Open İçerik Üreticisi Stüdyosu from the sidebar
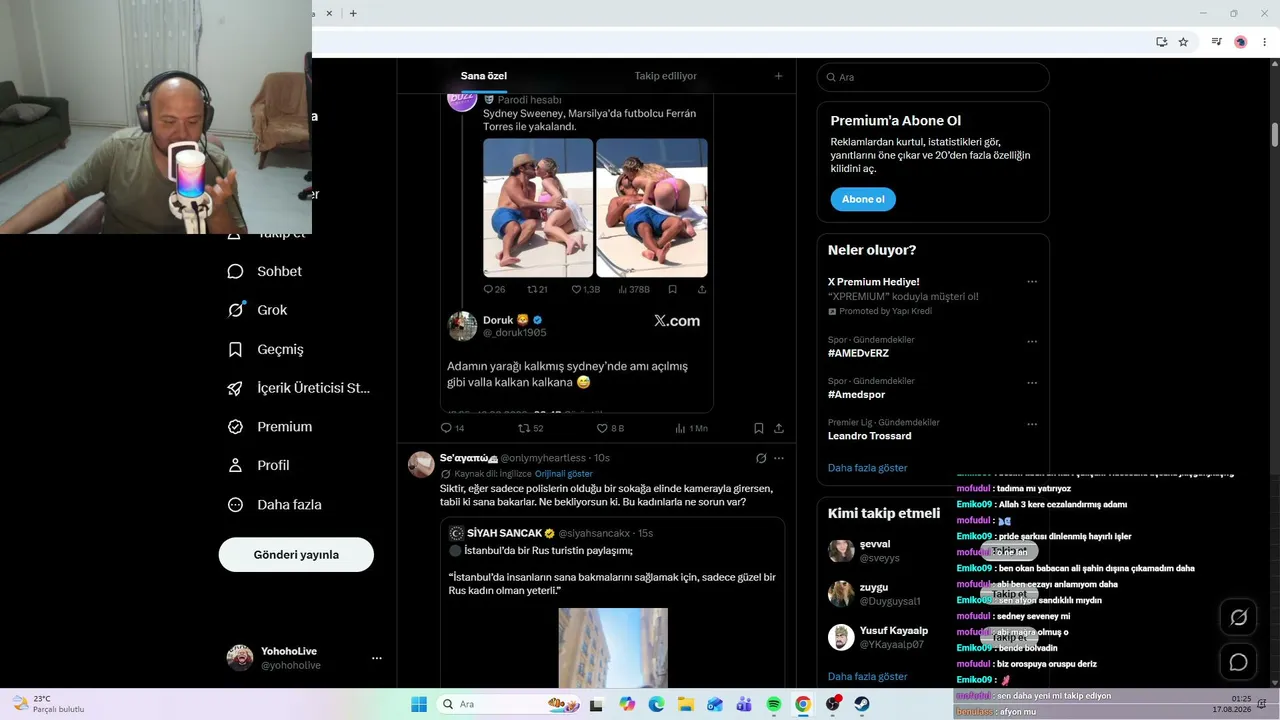Screen dimensions: 1280x720 click(298, 388)
